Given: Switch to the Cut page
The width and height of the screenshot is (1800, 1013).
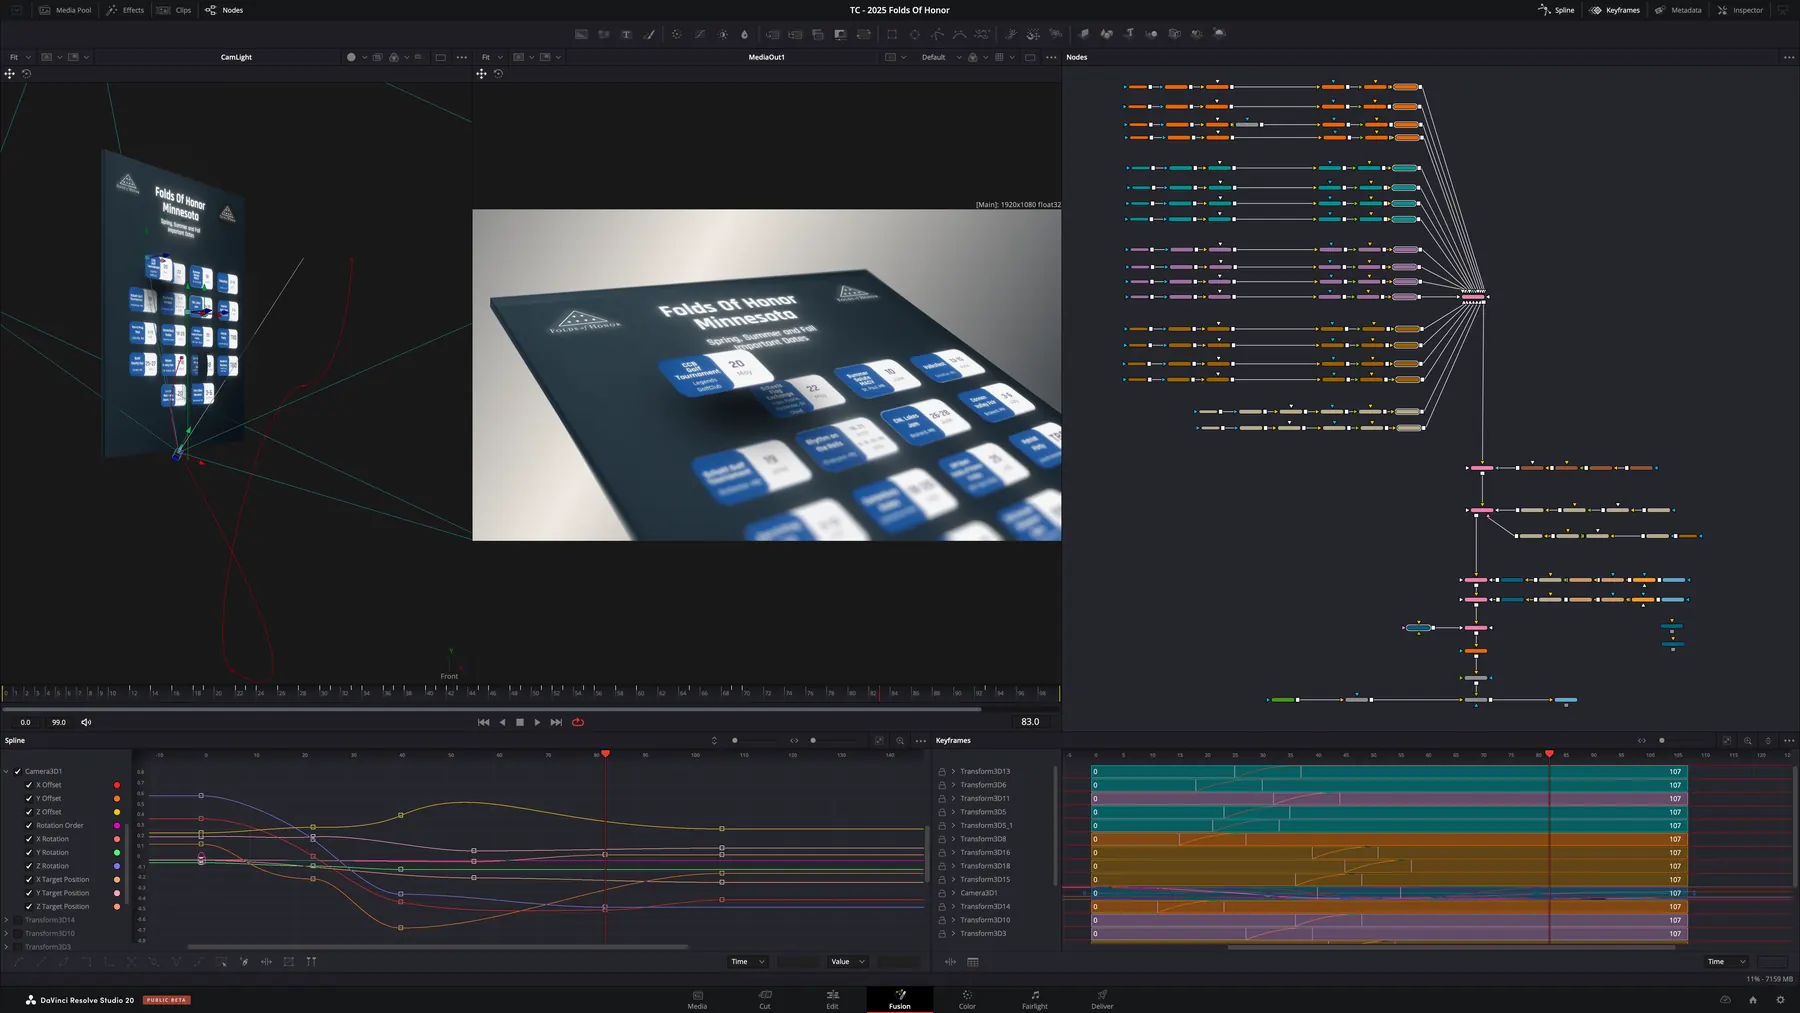Looking at the screenshot, I should click(x=765, y=1000).
